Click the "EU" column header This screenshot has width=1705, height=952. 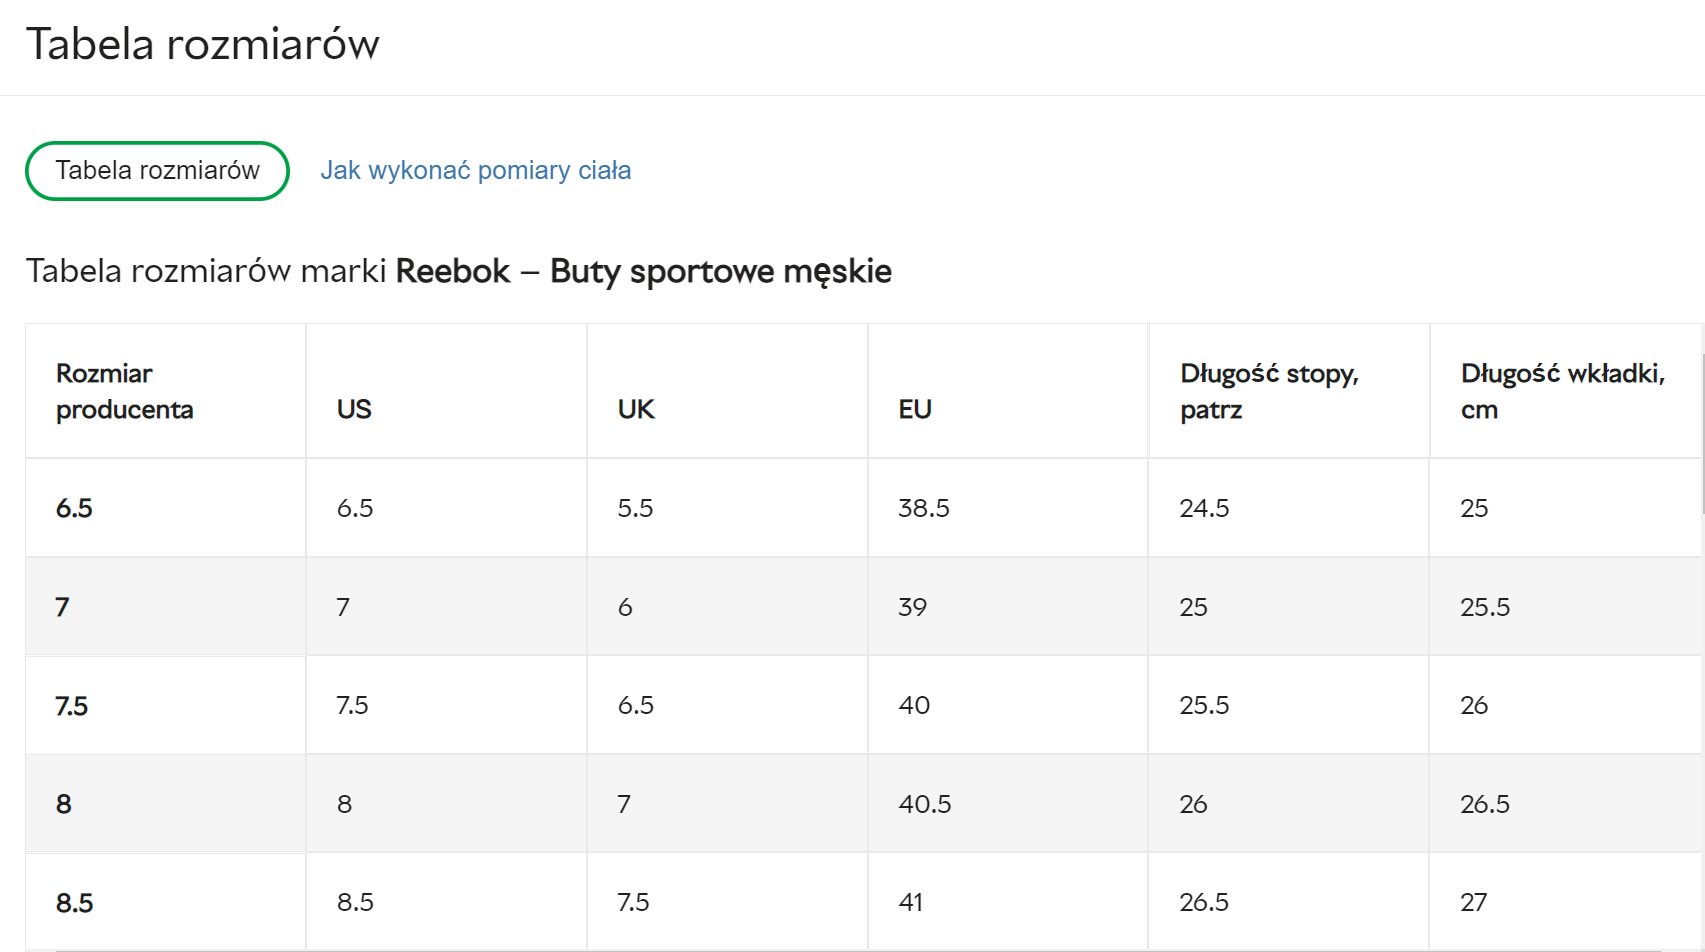pyautogui.click(x=915, y=409)
